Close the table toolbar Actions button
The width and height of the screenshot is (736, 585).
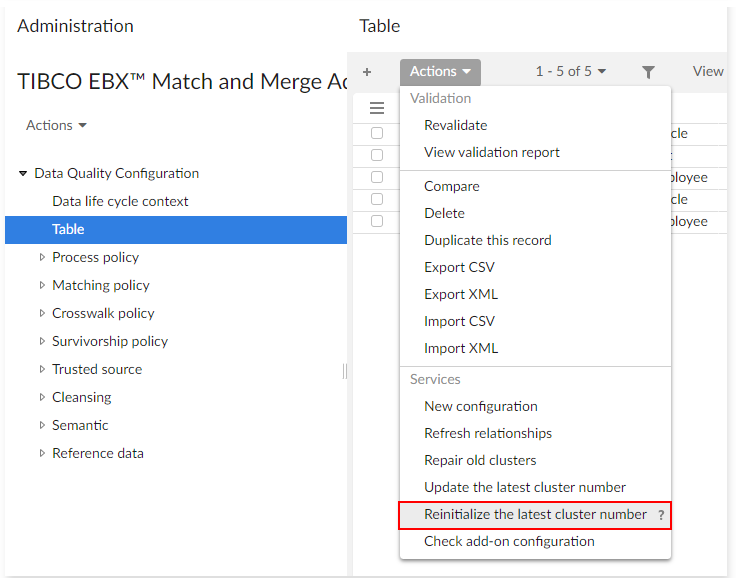[440, 72]
